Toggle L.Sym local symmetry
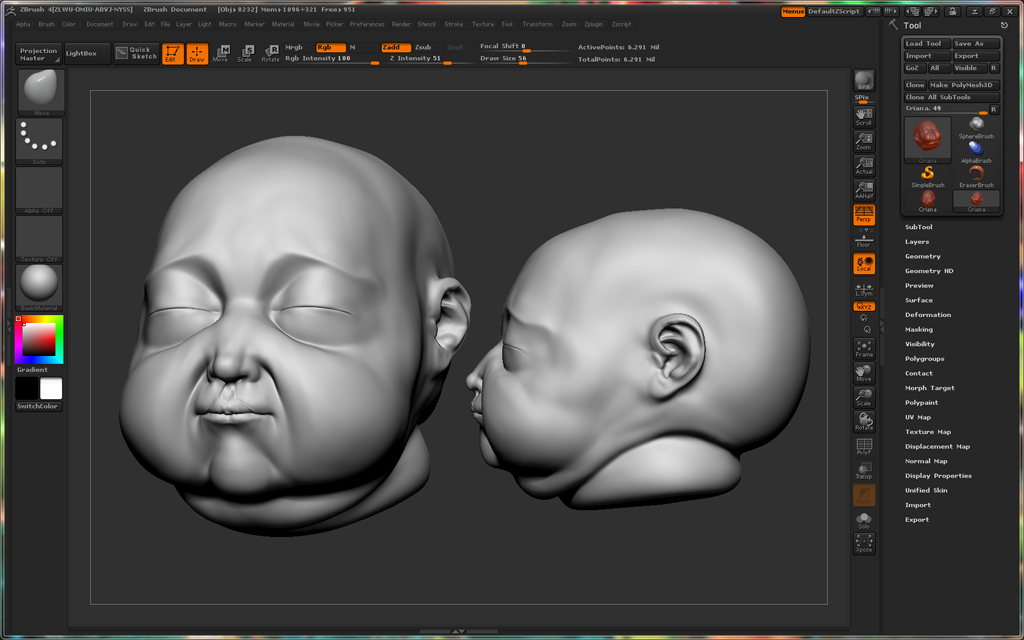The height and width of the screenshot is (640, 1024). (x=864, y=289)
